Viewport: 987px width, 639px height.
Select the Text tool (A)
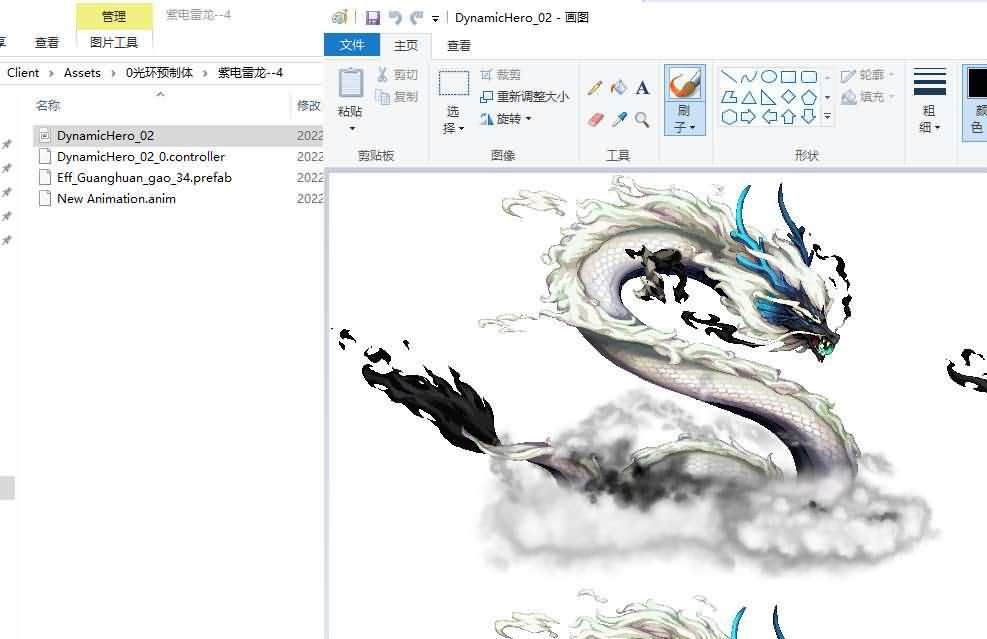pyautogui.click(x=642, y=88)
